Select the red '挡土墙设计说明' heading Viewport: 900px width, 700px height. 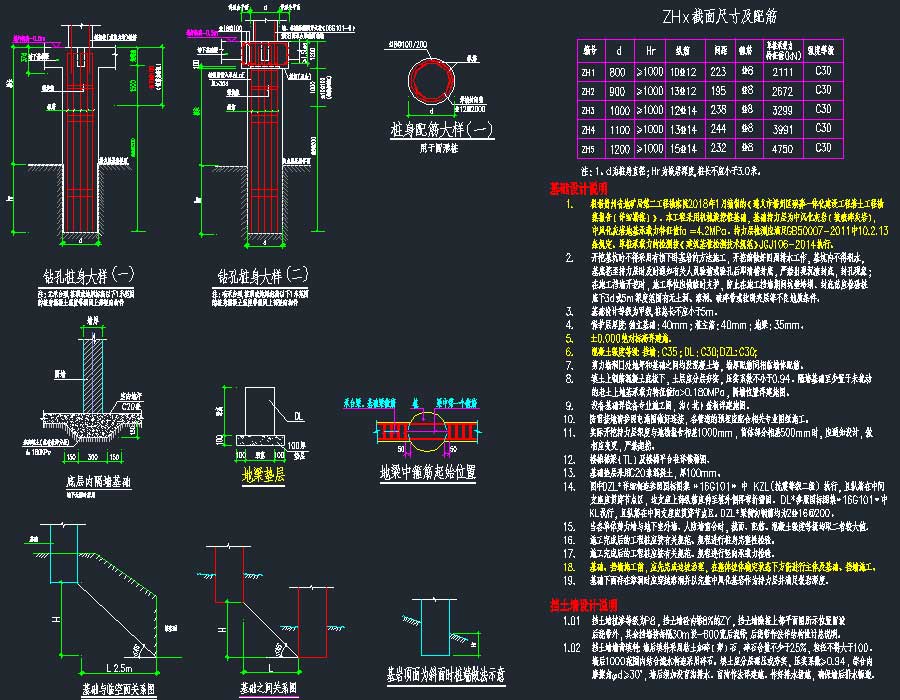point(584,606)
